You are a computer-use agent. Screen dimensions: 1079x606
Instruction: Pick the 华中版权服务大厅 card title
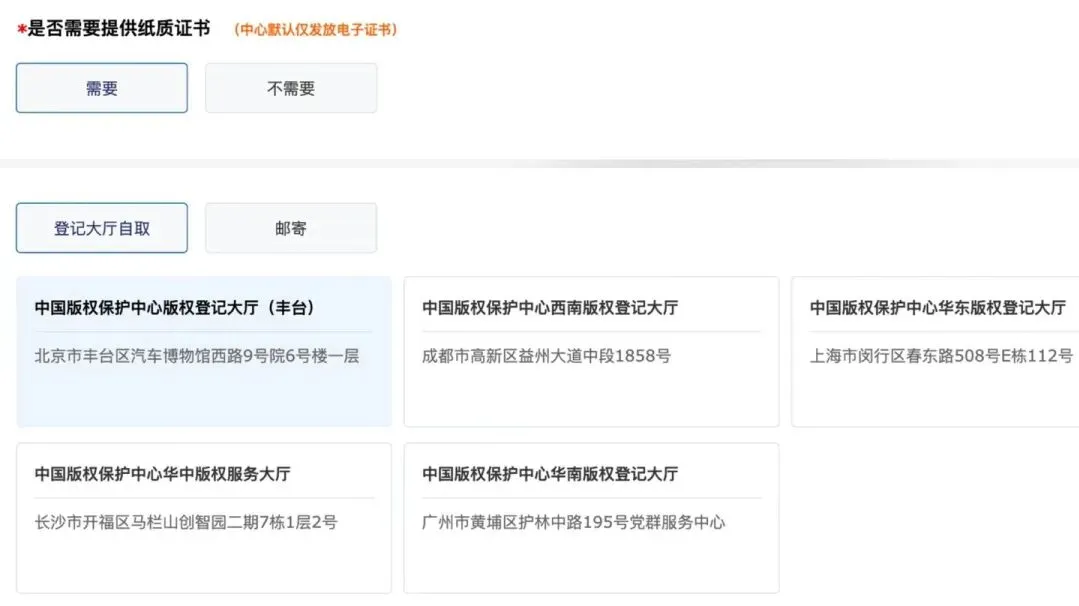(163, 474)
